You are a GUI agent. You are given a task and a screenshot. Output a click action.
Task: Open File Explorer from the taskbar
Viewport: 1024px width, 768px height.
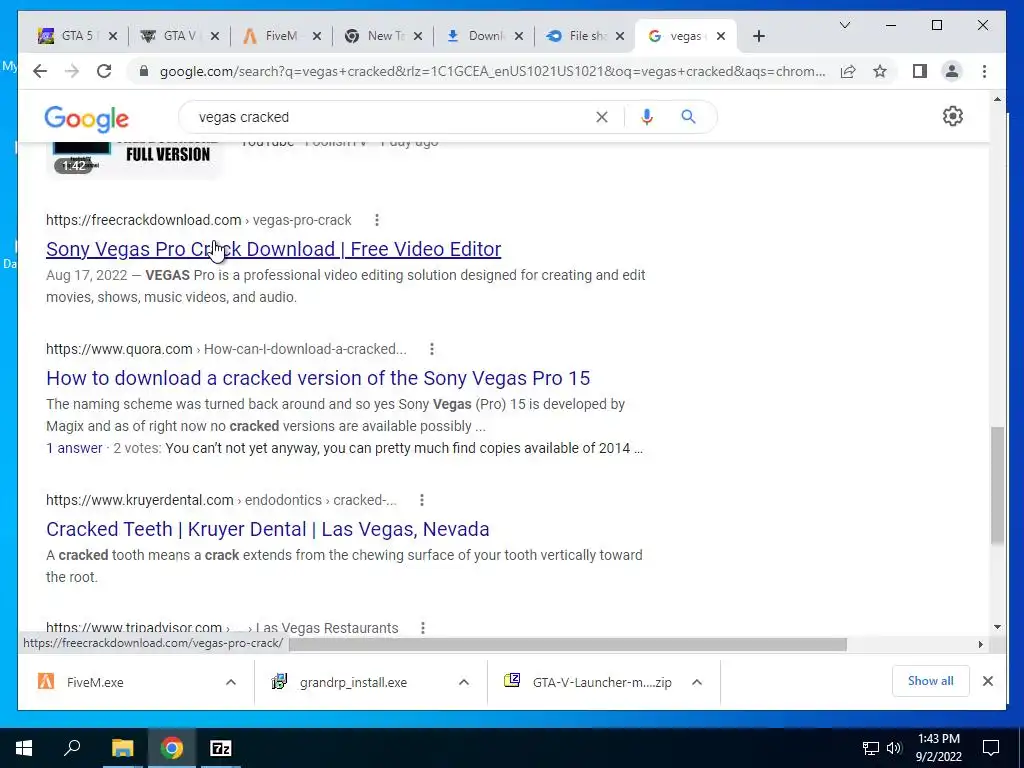(122, 748)
